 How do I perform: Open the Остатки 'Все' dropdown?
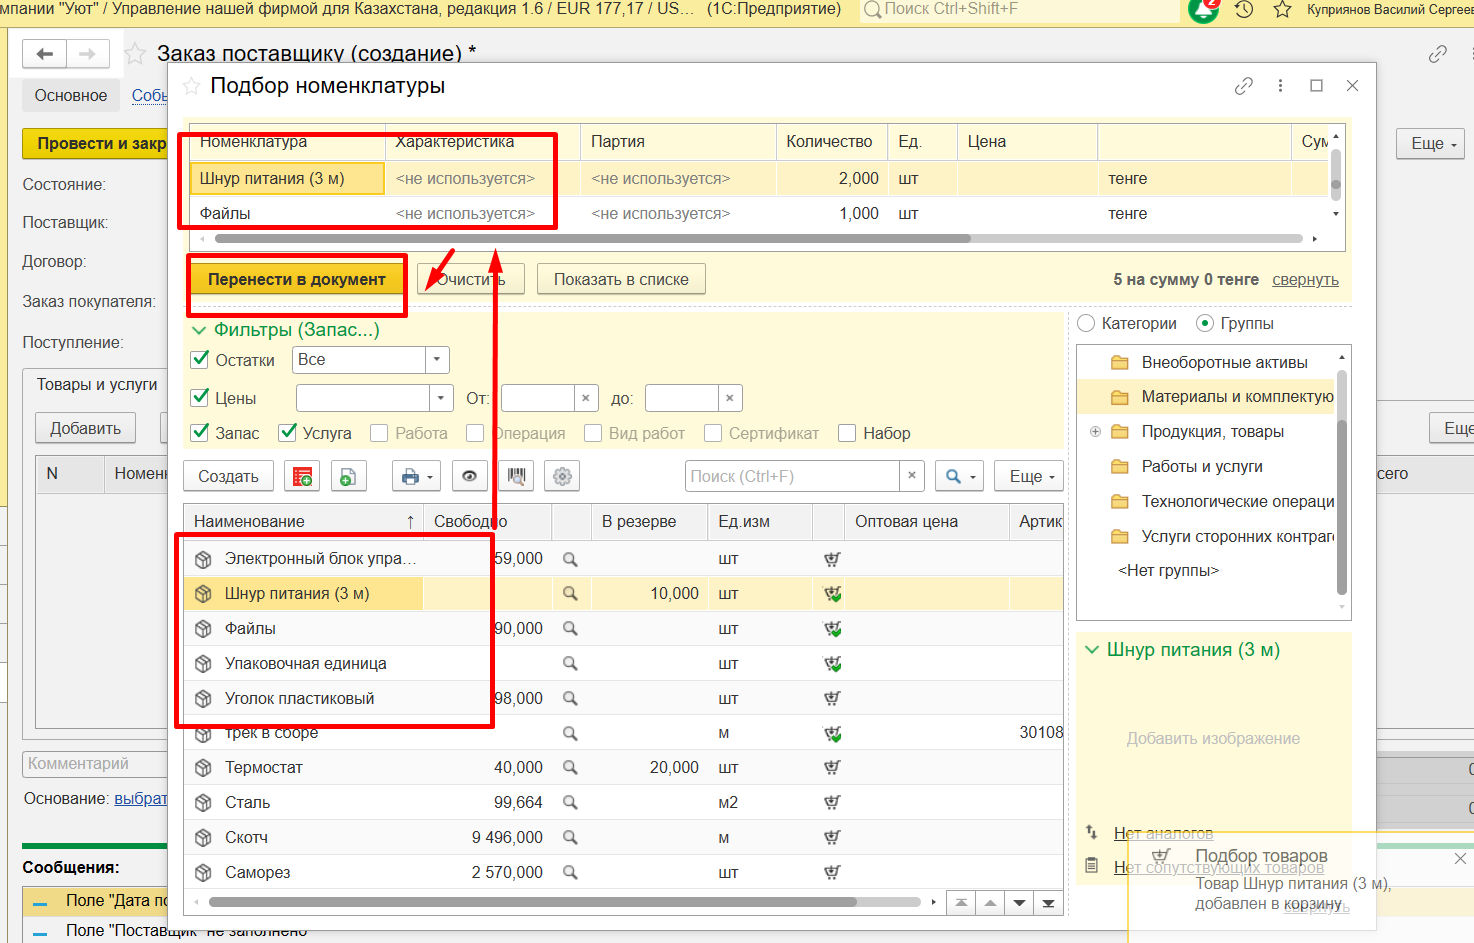click(x=437, y=360)
